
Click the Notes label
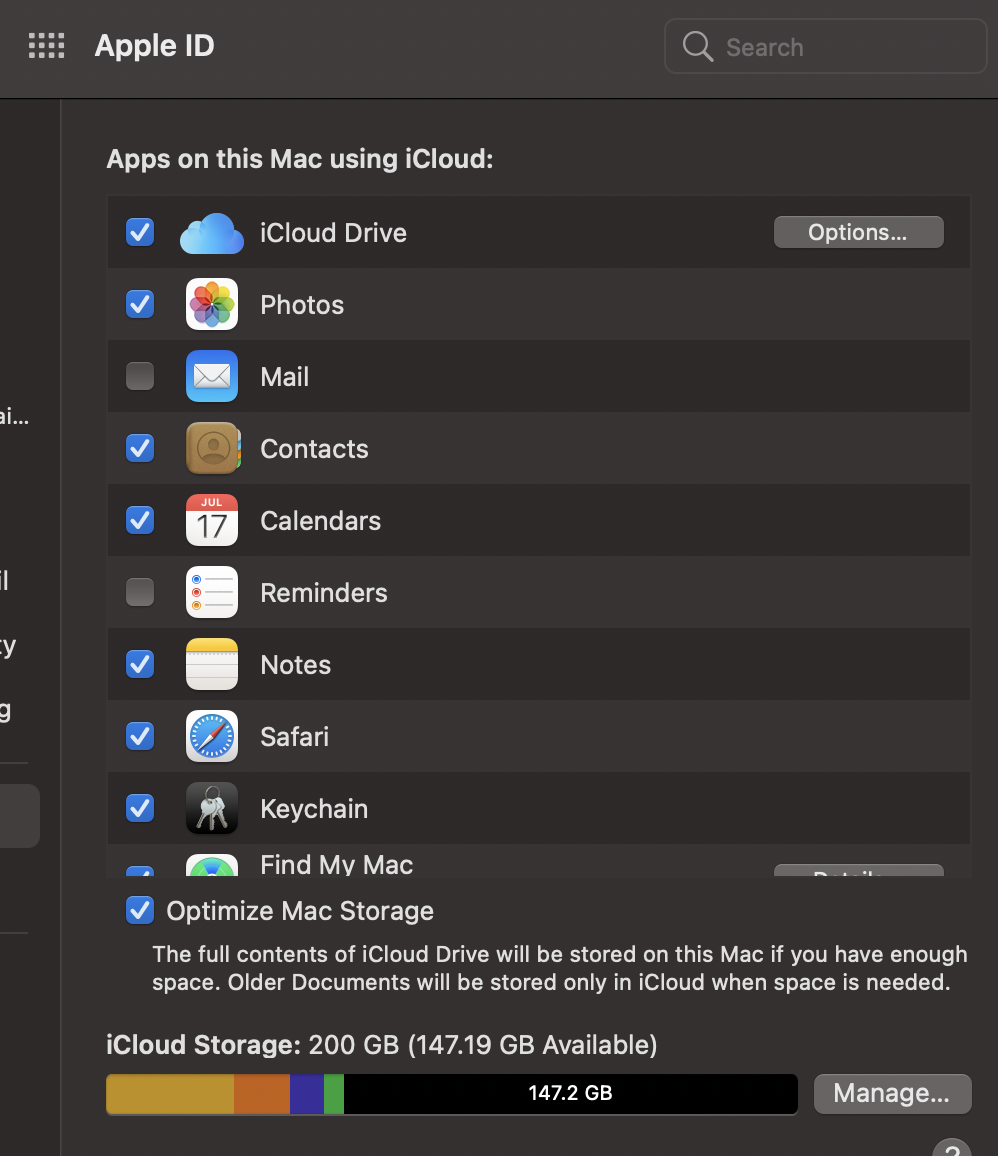(296, 665)
